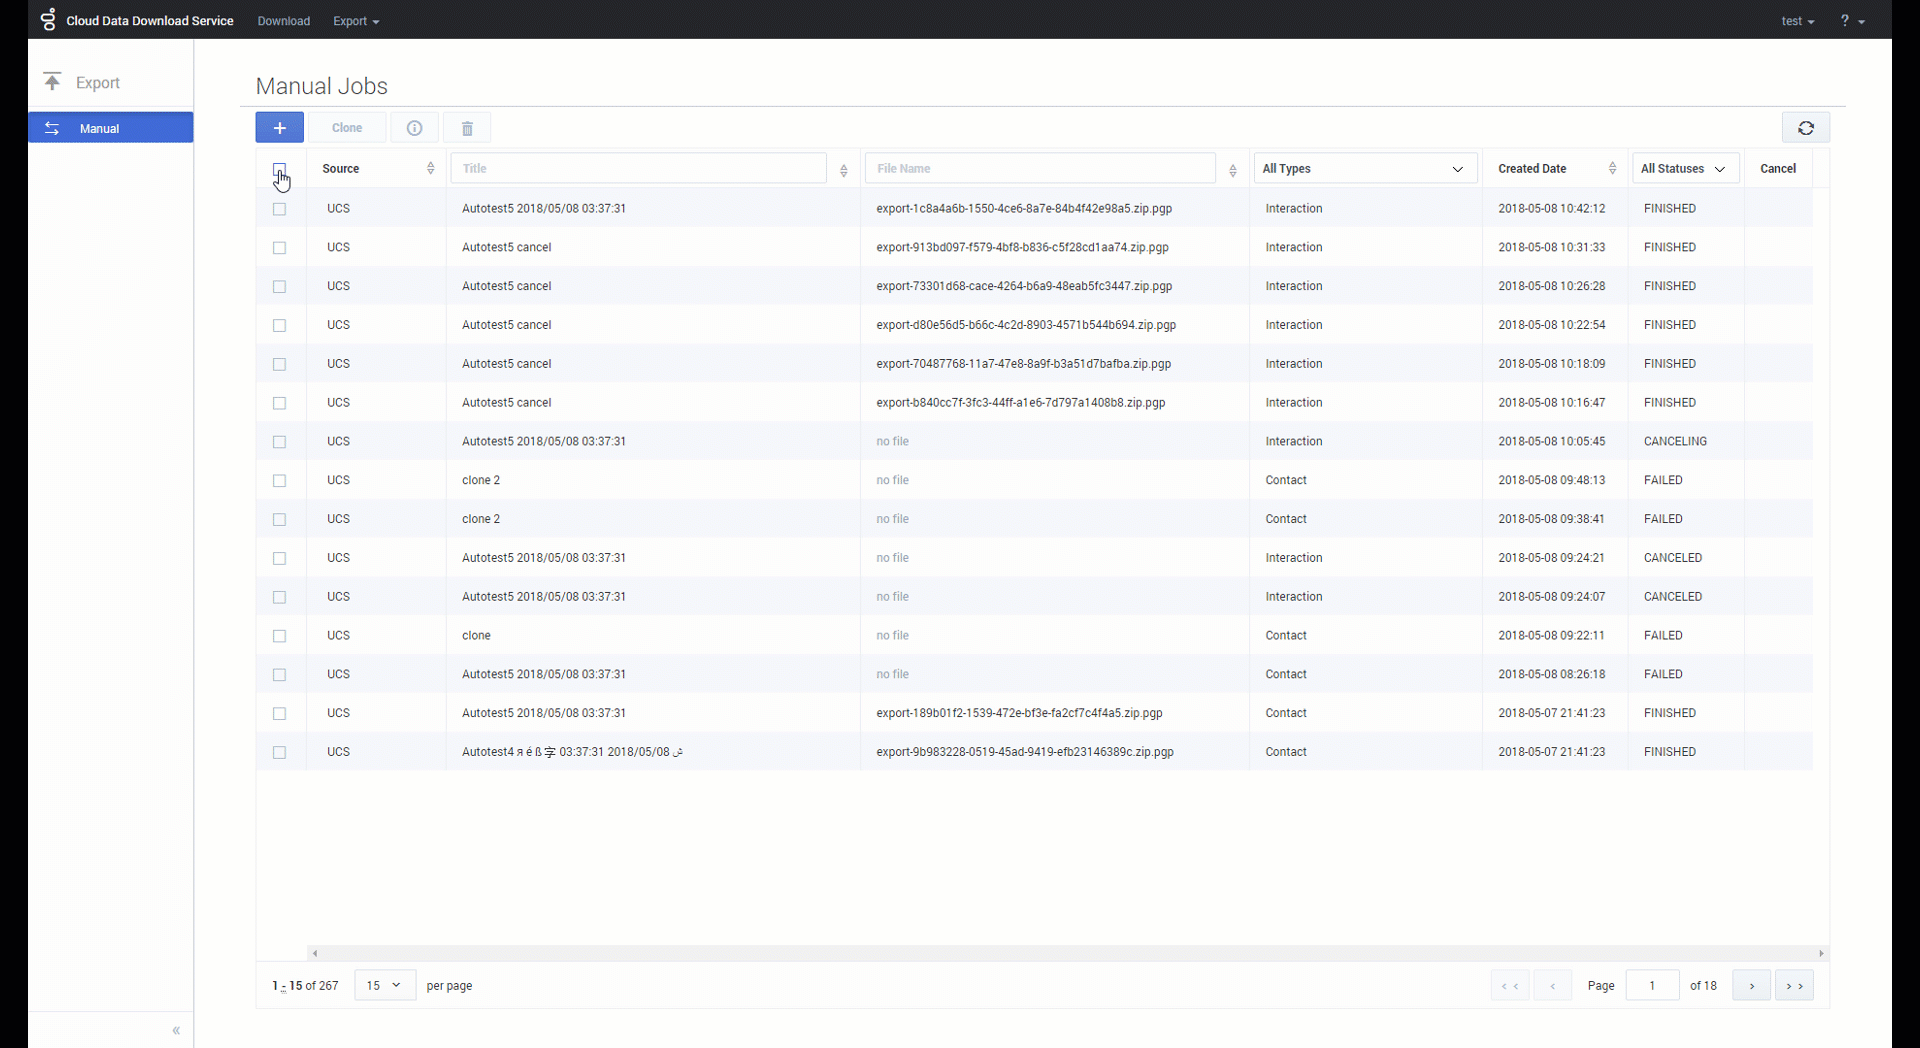The width and height of the screenshot is (1920, 1048).
Task: Open the All Statuses filter dropdown
Action: click(x=1685, y=169)
